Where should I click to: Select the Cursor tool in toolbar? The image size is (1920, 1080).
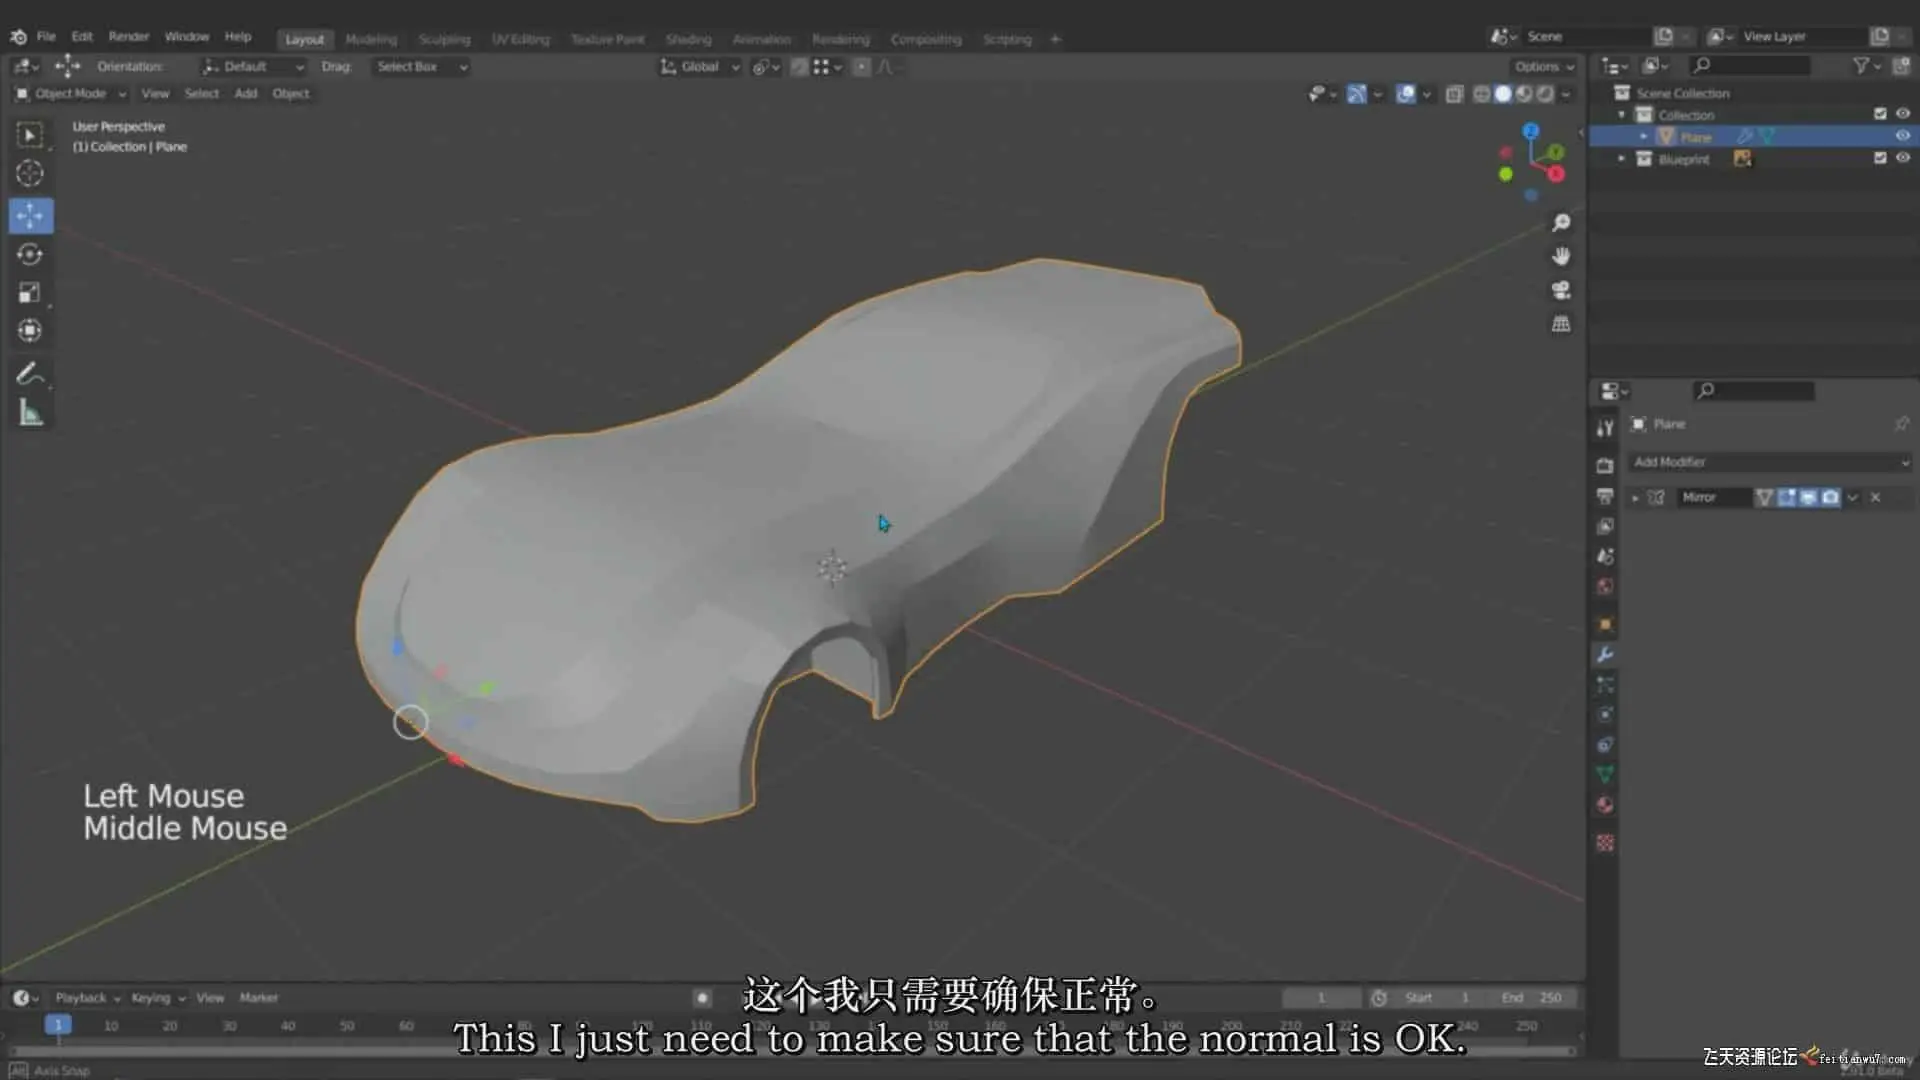[30, 173]
